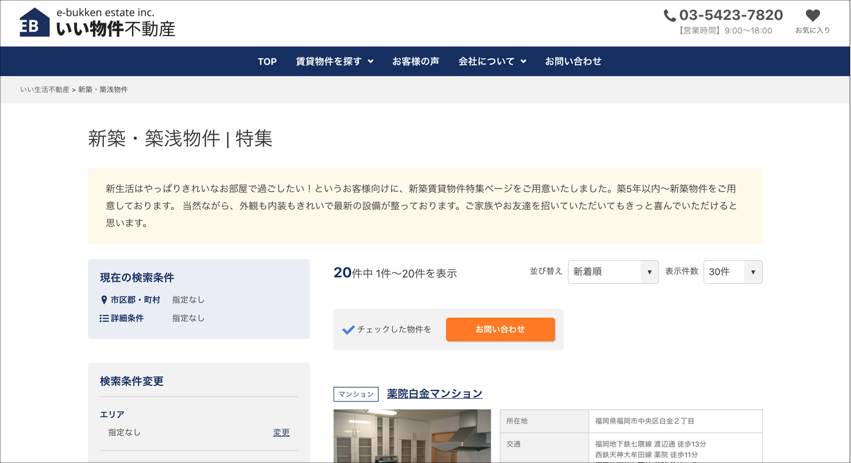Viewport: 851px width, 463px height.
Task: Open favorites via the heart icon
Action: (812, 15)
